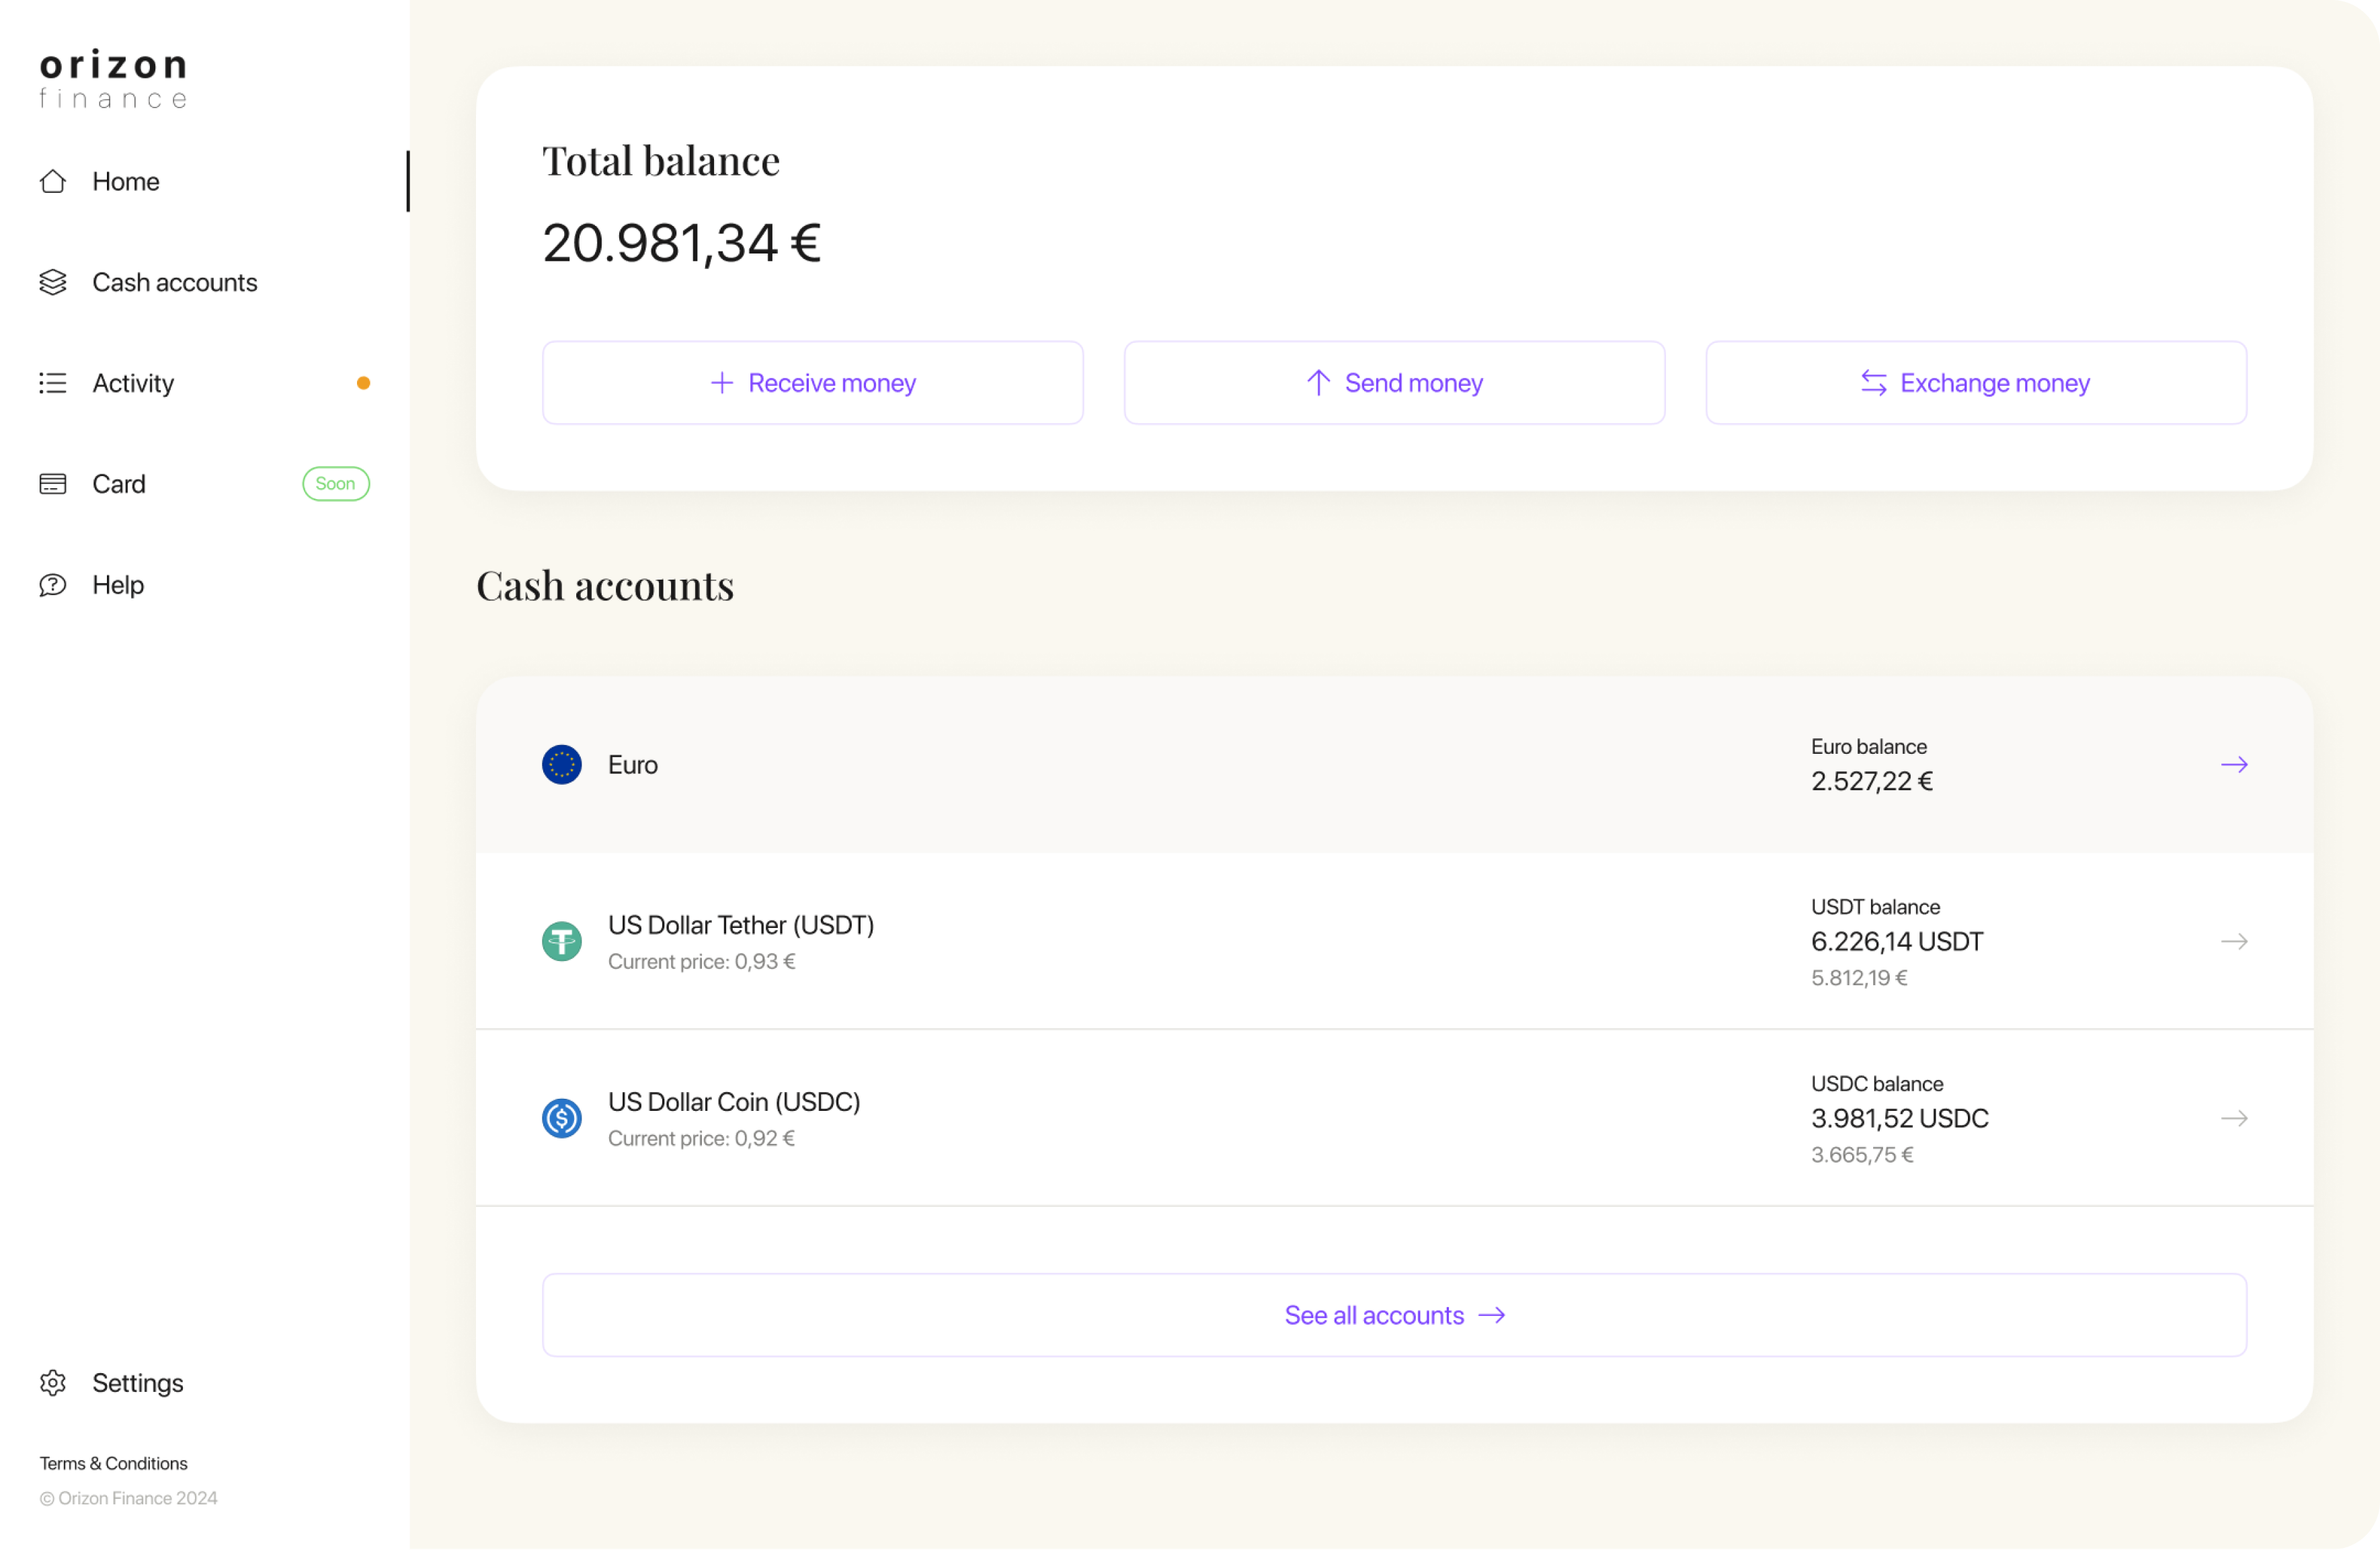Click the Total balance heading
The height and width of the screenshot is (1550, 2380).
click(x=661, y=161)
